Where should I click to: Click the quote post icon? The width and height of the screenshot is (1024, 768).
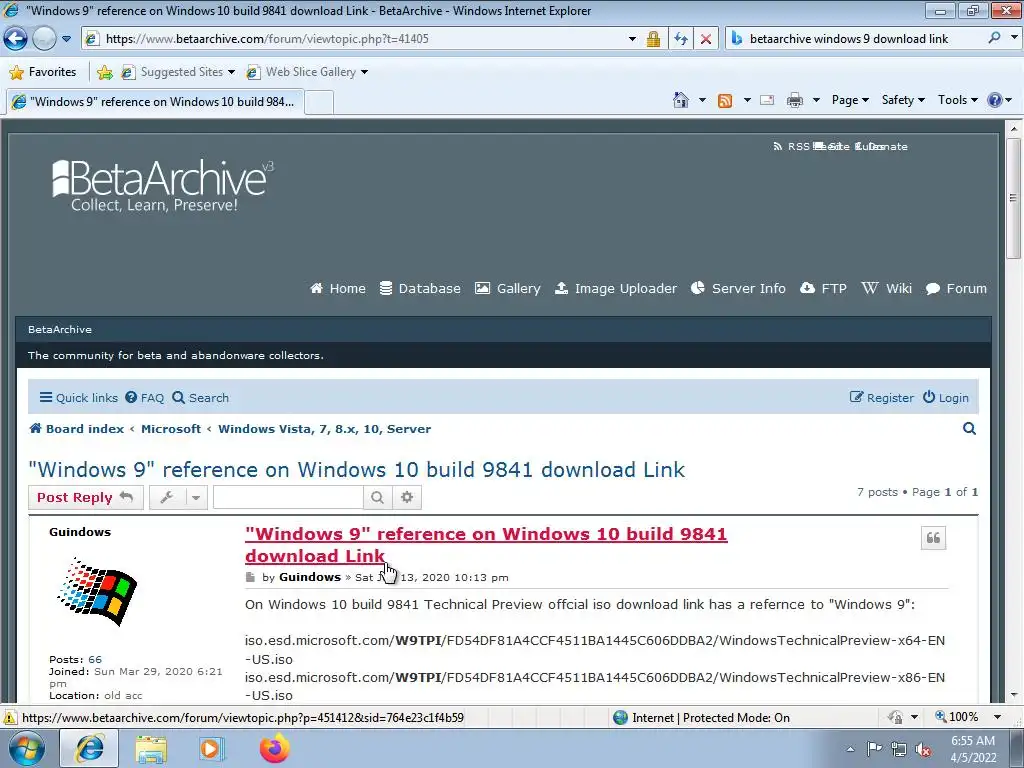933,538
